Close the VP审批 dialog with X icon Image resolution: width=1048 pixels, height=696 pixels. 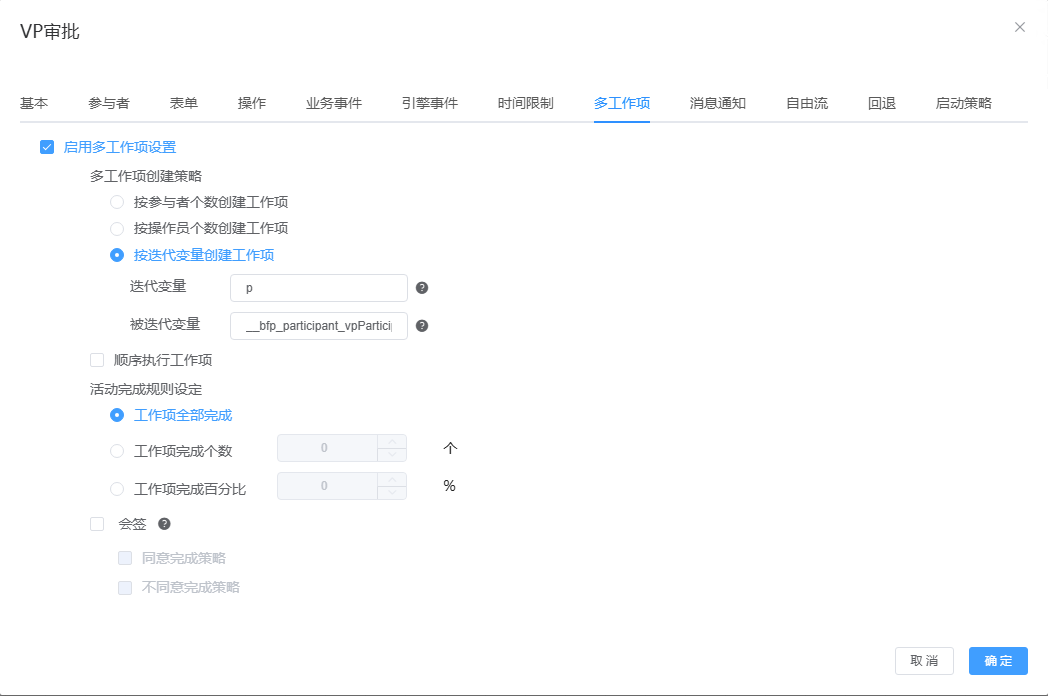tap(1019, 27)
